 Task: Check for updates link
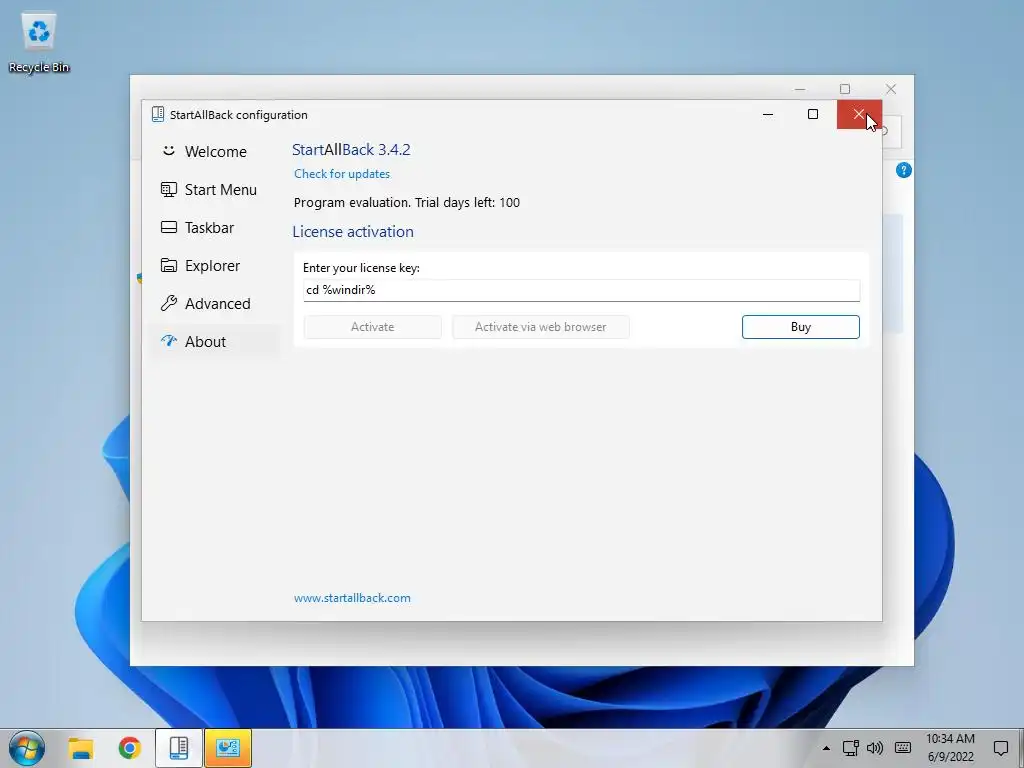pyautogui.click(x=342, y=174)
